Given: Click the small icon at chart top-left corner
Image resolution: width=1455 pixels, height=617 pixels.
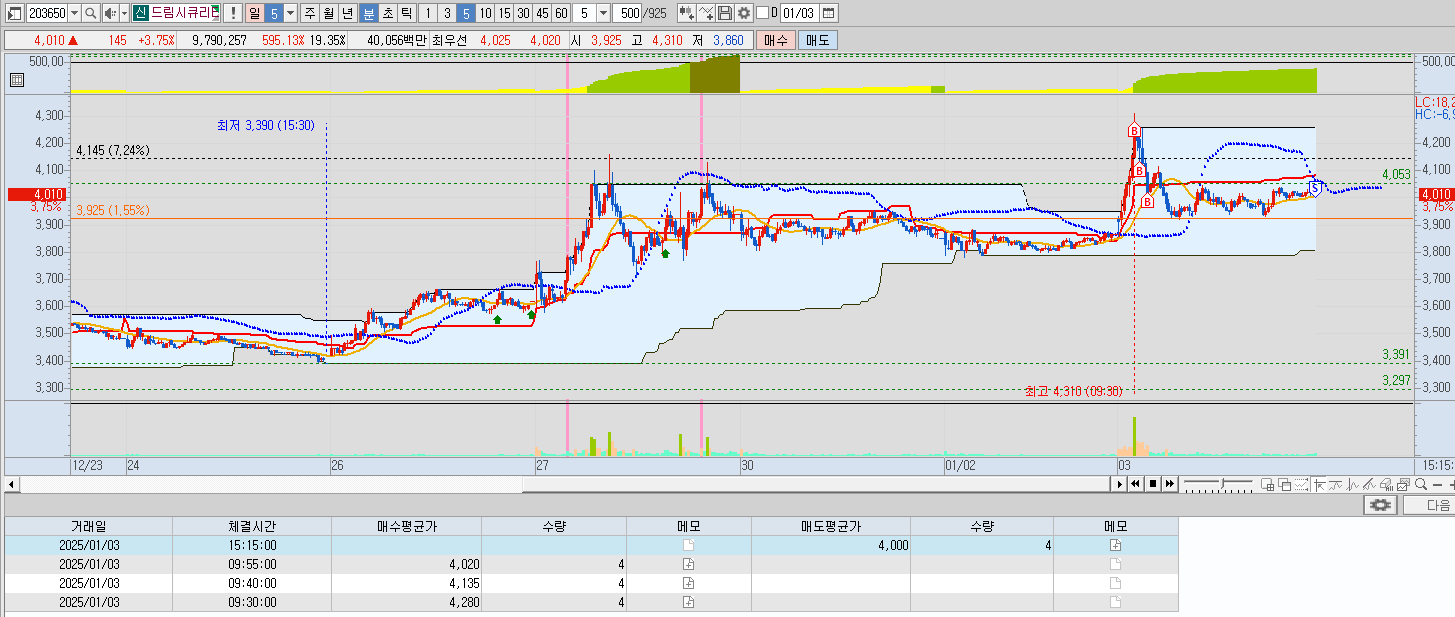Looking at the screenshot, I should click(16, 80).
